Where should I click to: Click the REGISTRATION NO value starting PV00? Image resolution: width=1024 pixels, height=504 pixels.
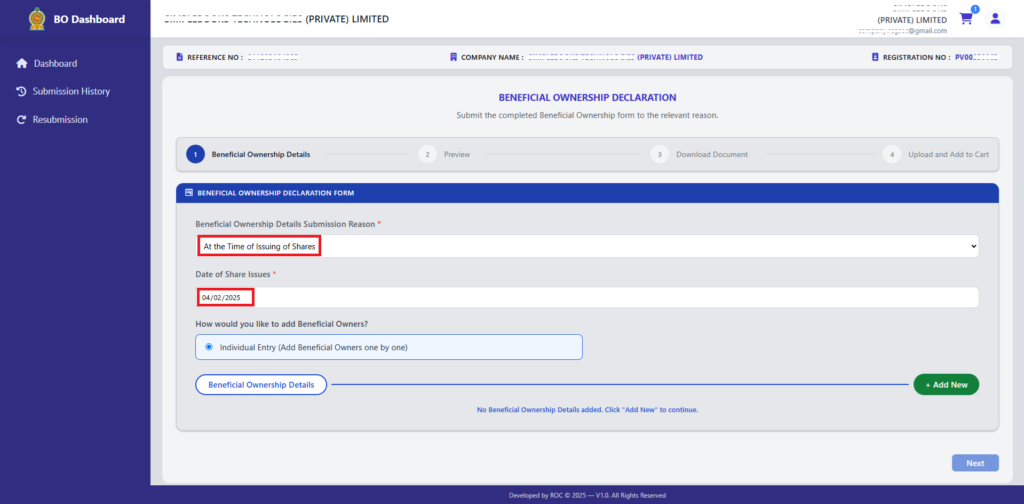click(976, 57)
